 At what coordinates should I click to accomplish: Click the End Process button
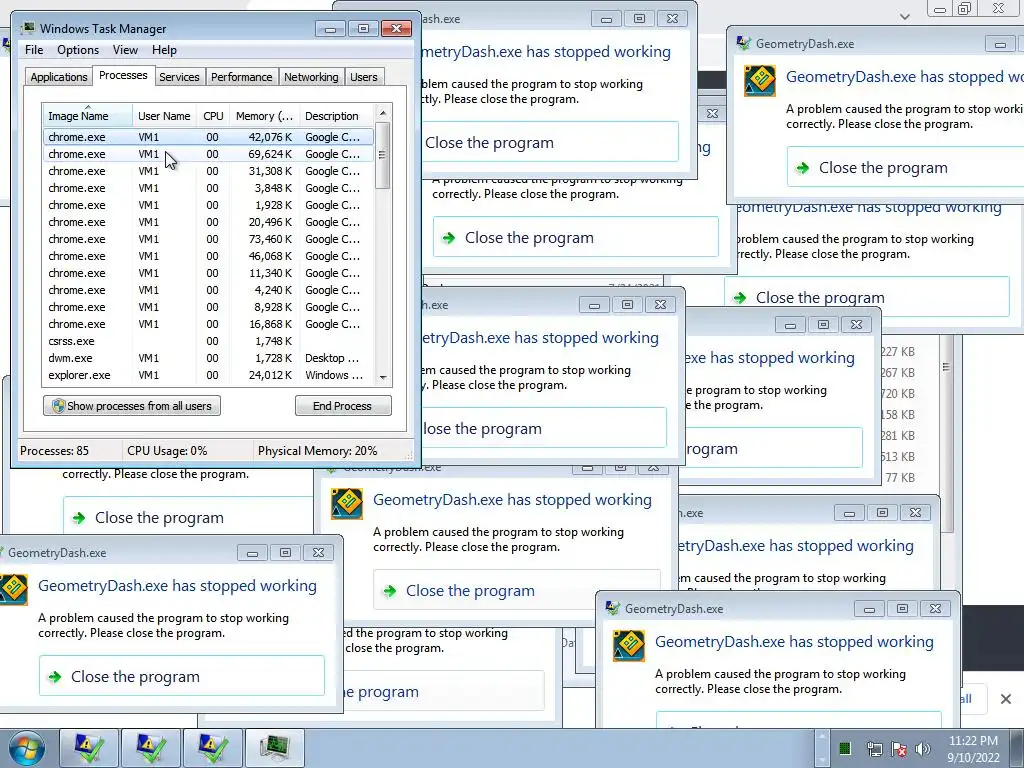(343, 406)
